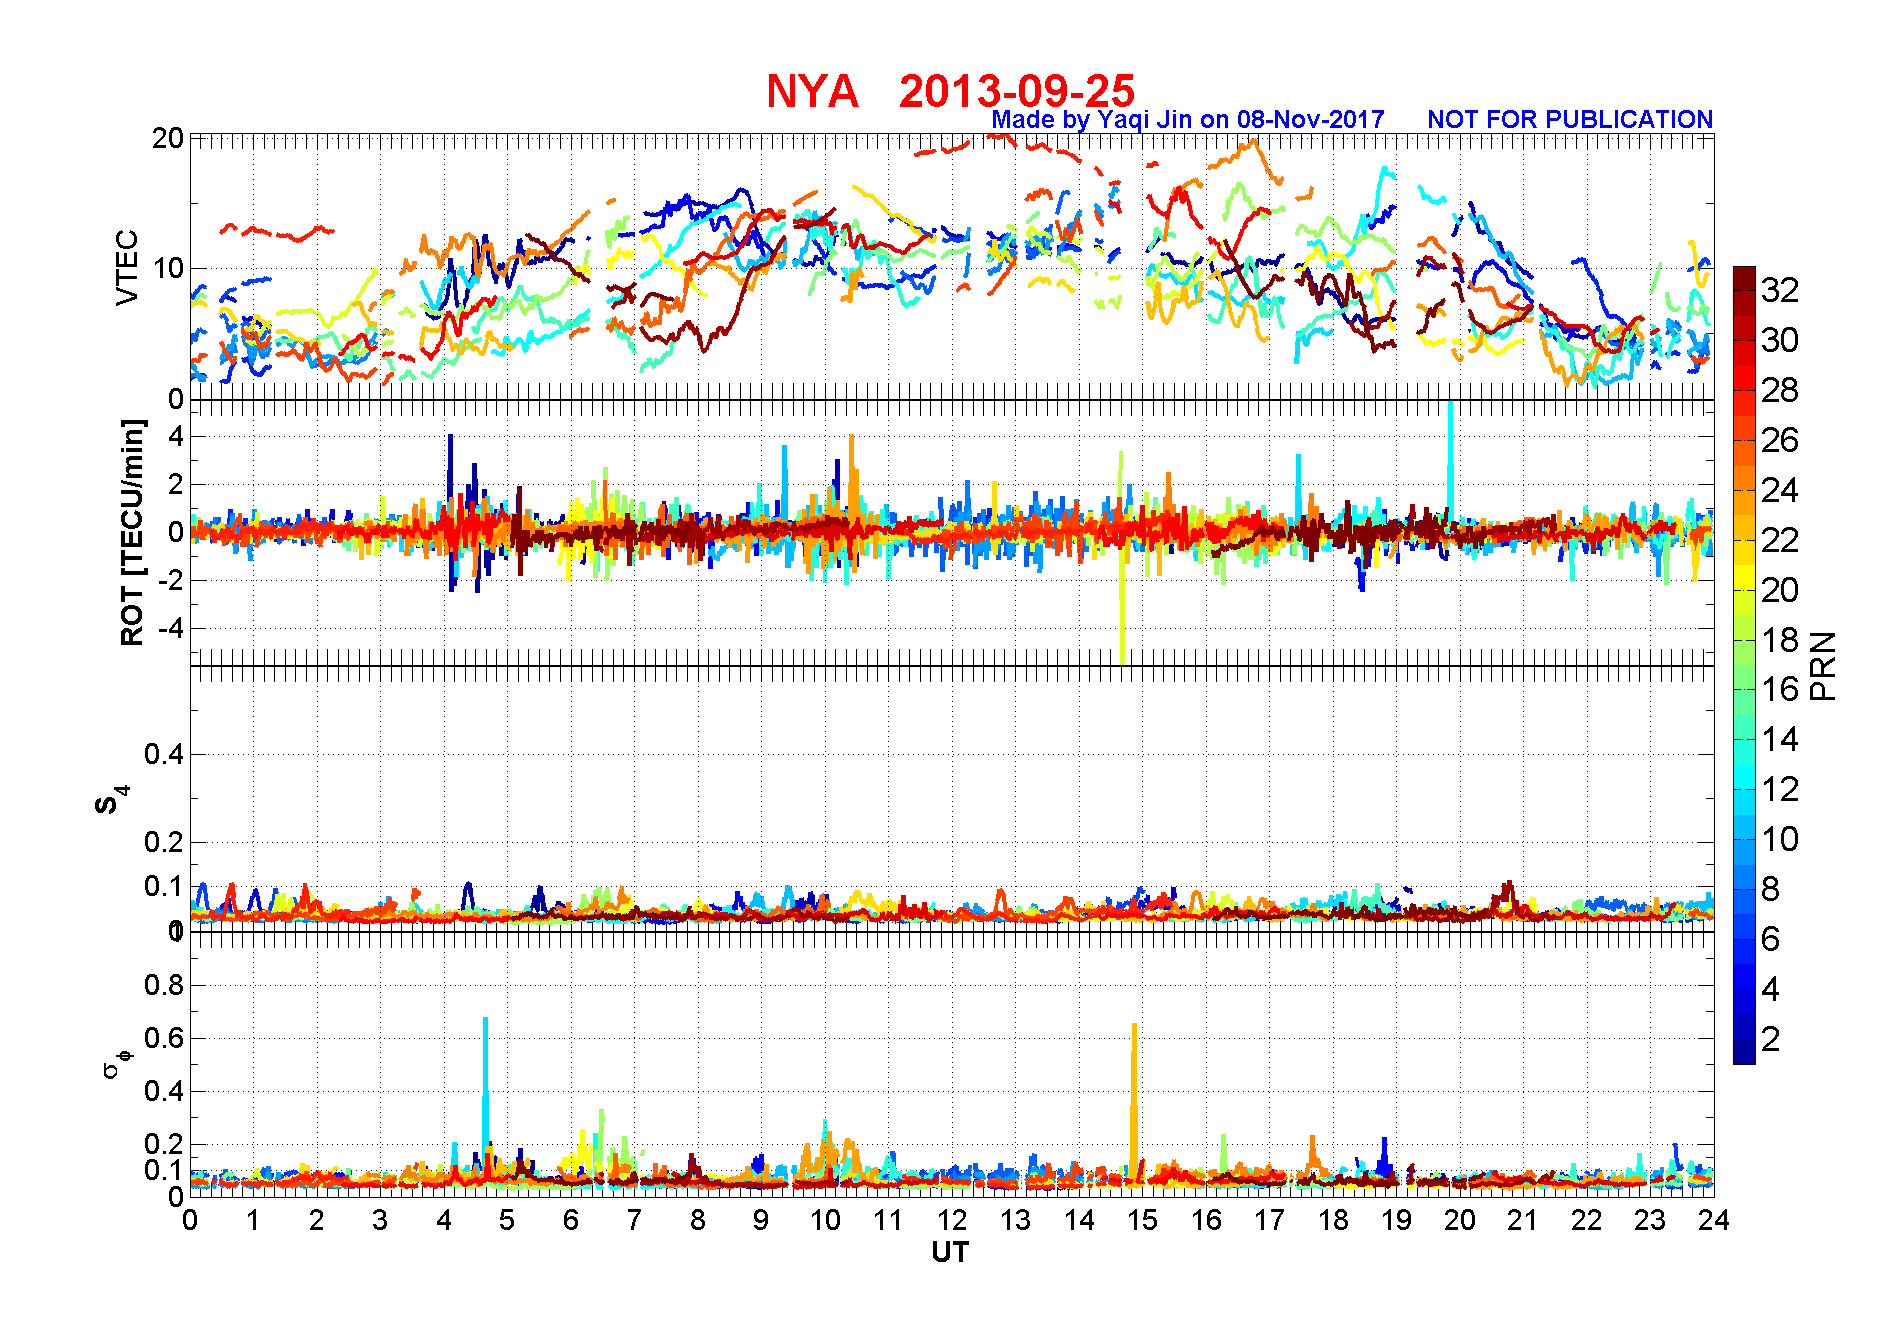Click the sigma-phi axis tick "0.8"
1904x1330 pixels.
pos(164,985)
